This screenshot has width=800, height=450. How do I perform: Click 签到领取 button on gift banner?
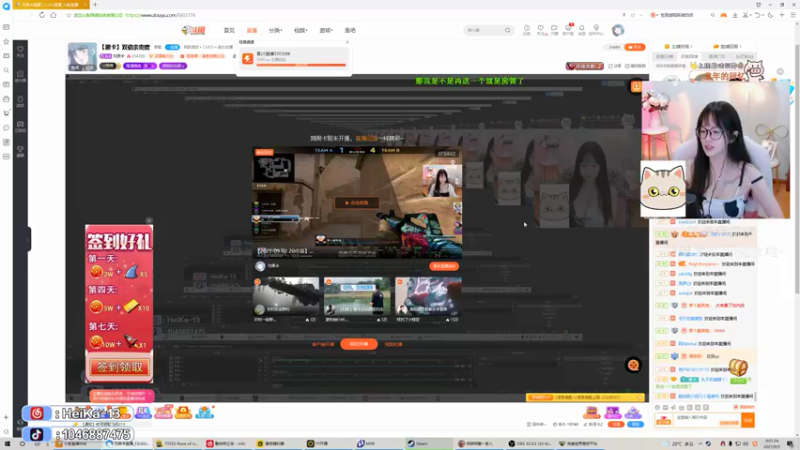click(x=119, y=367)
